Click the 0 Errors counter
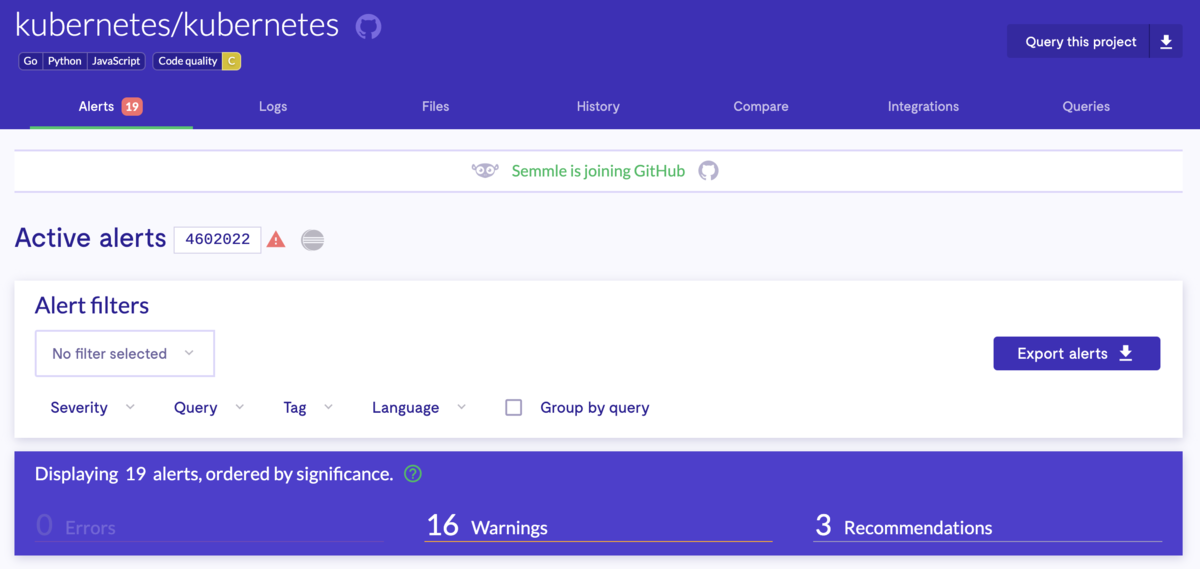 (x=209, y=526)
